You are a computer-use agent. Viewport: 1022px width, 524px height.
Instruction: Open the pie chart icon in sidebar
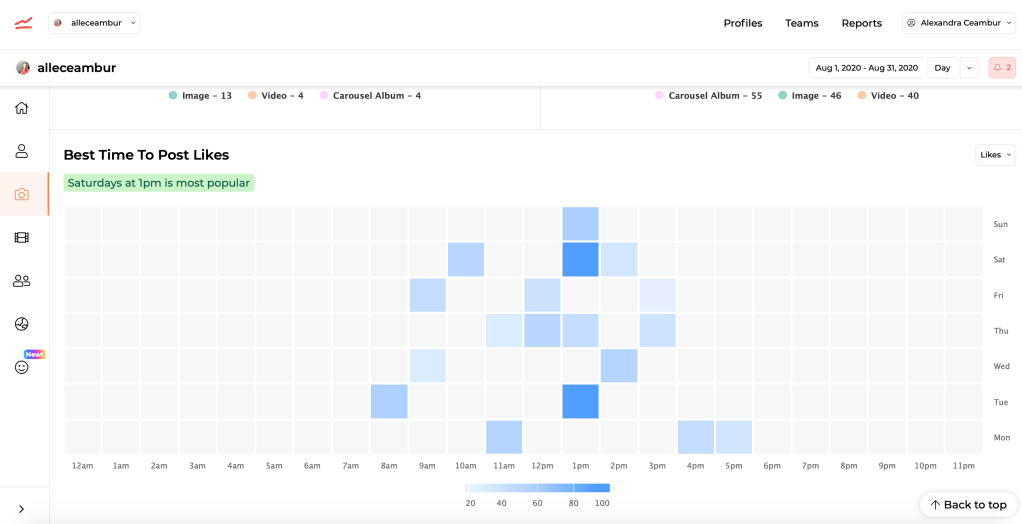(x=21, y=324)
